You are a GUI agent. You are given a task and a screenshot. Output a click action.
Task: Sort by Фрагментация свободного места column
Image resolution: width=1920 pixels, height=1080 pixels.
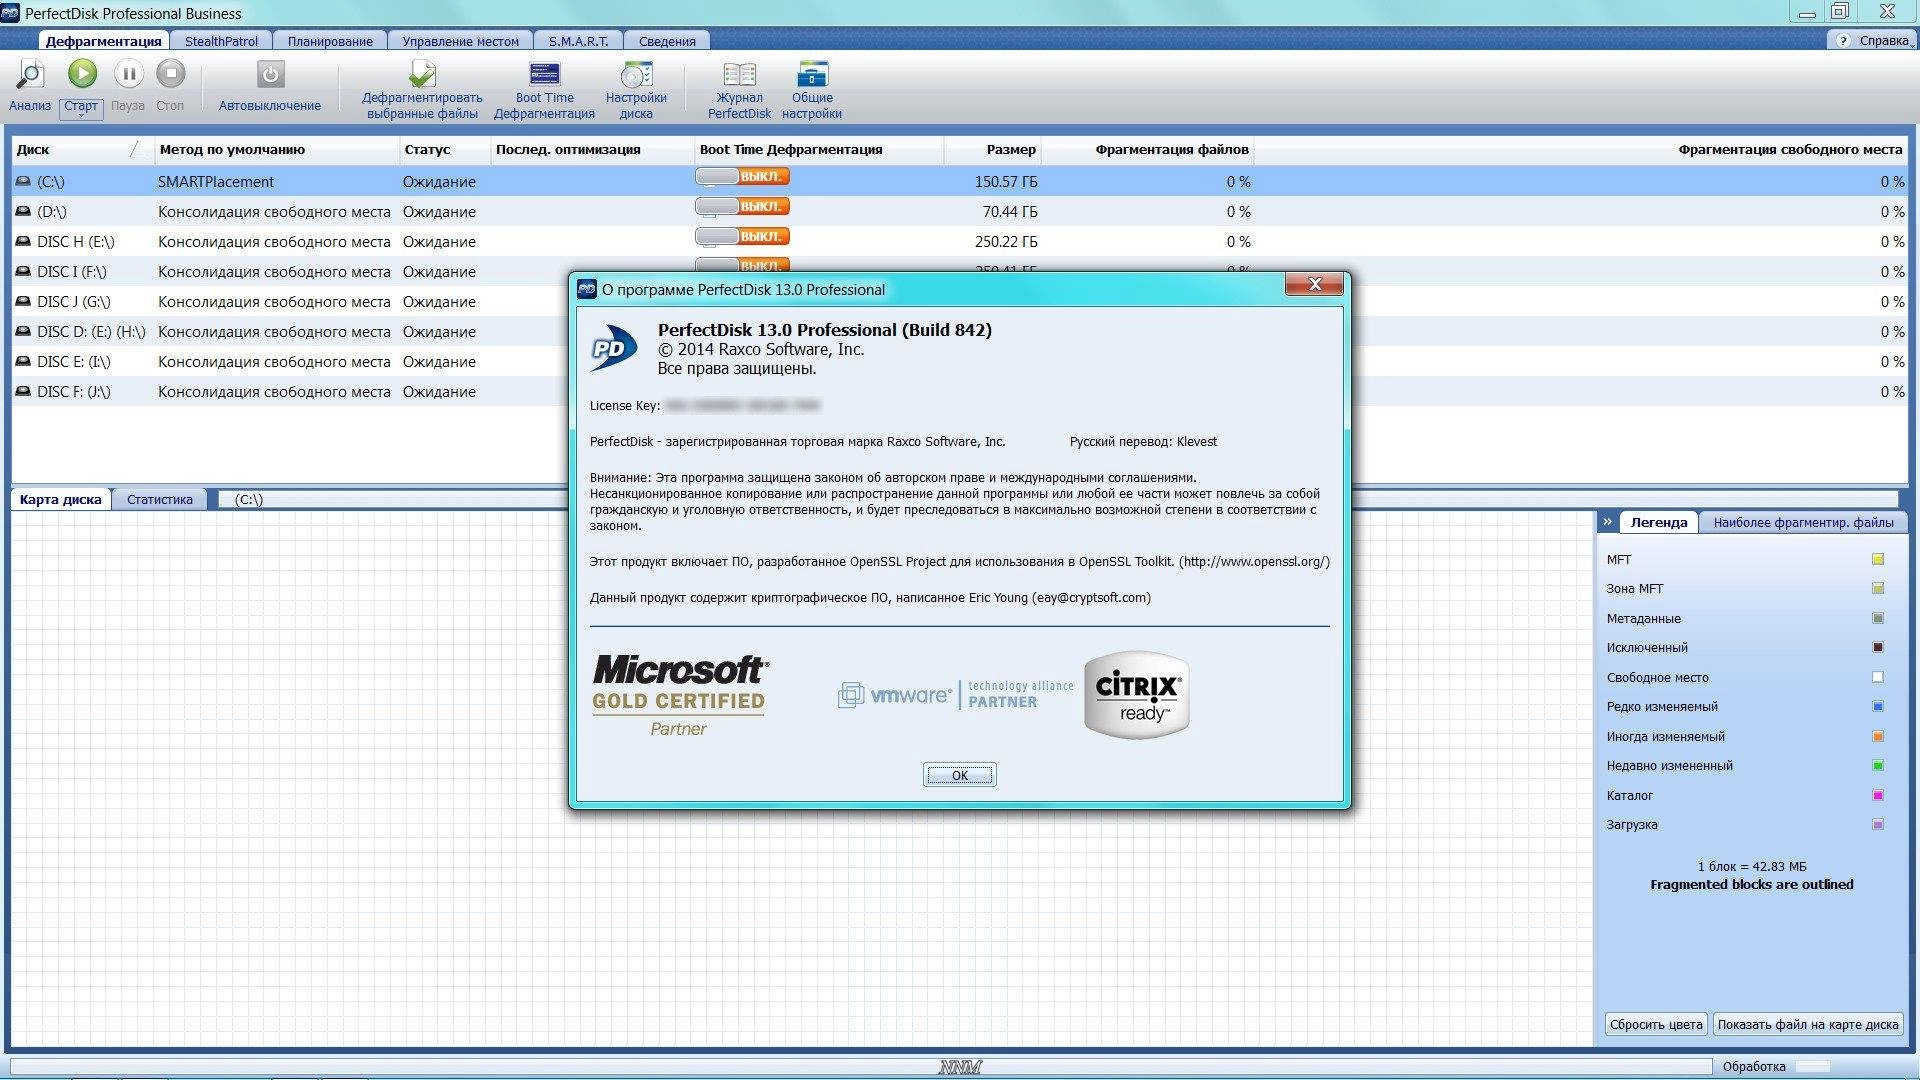point(1581,149)
